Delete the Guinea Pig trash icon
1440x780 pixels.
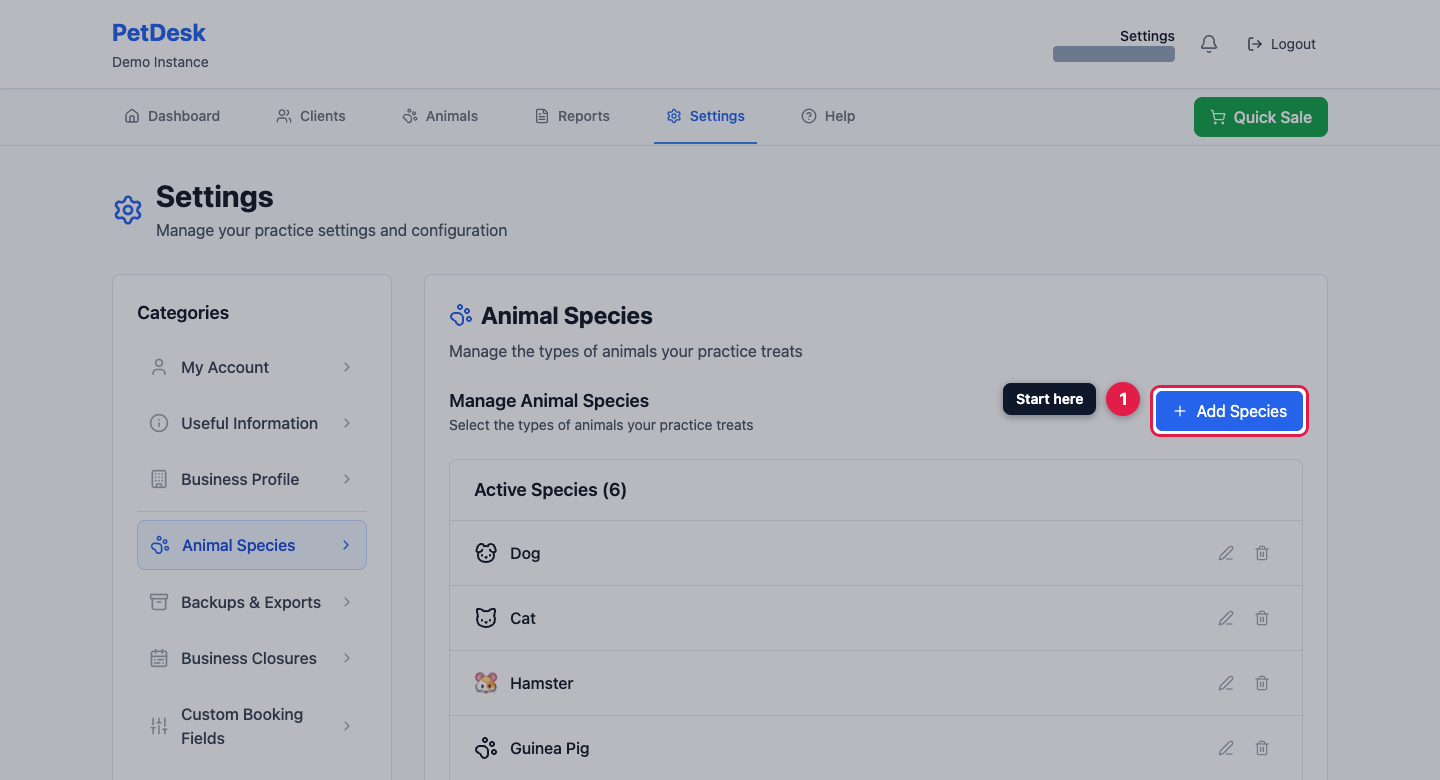[1262, 748]
